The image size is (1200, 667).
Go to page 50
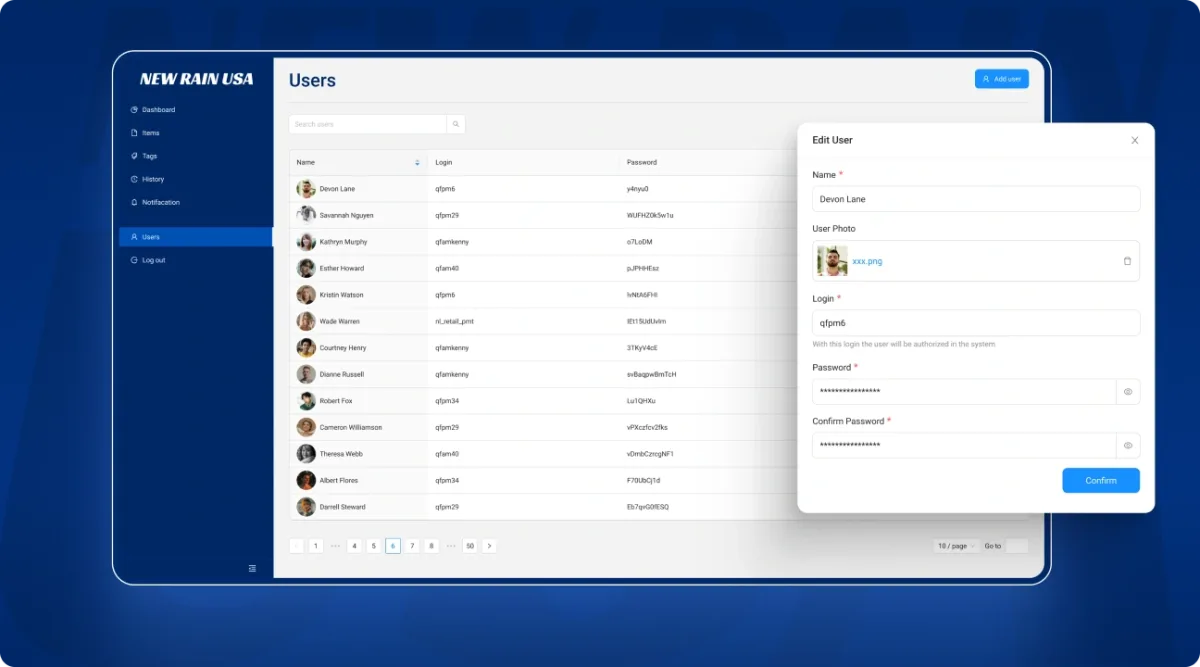[470, 546]
